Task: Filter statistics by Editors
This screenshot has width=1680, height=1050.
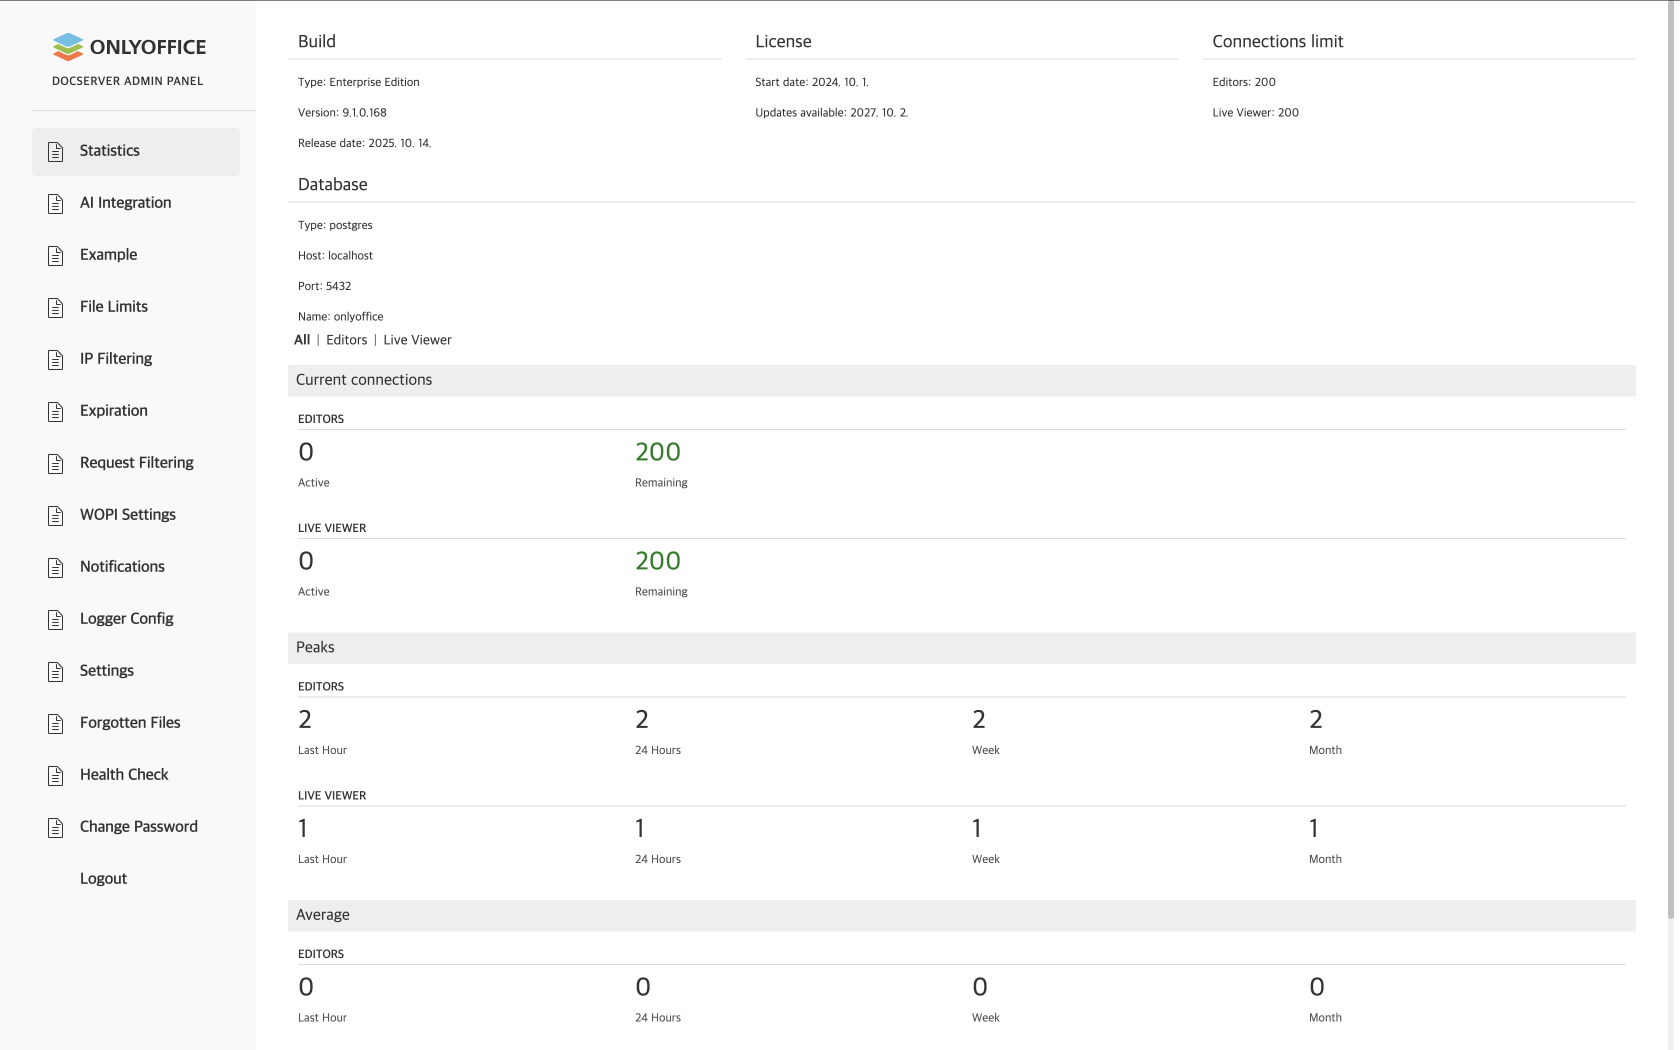Action: point(346,340)
